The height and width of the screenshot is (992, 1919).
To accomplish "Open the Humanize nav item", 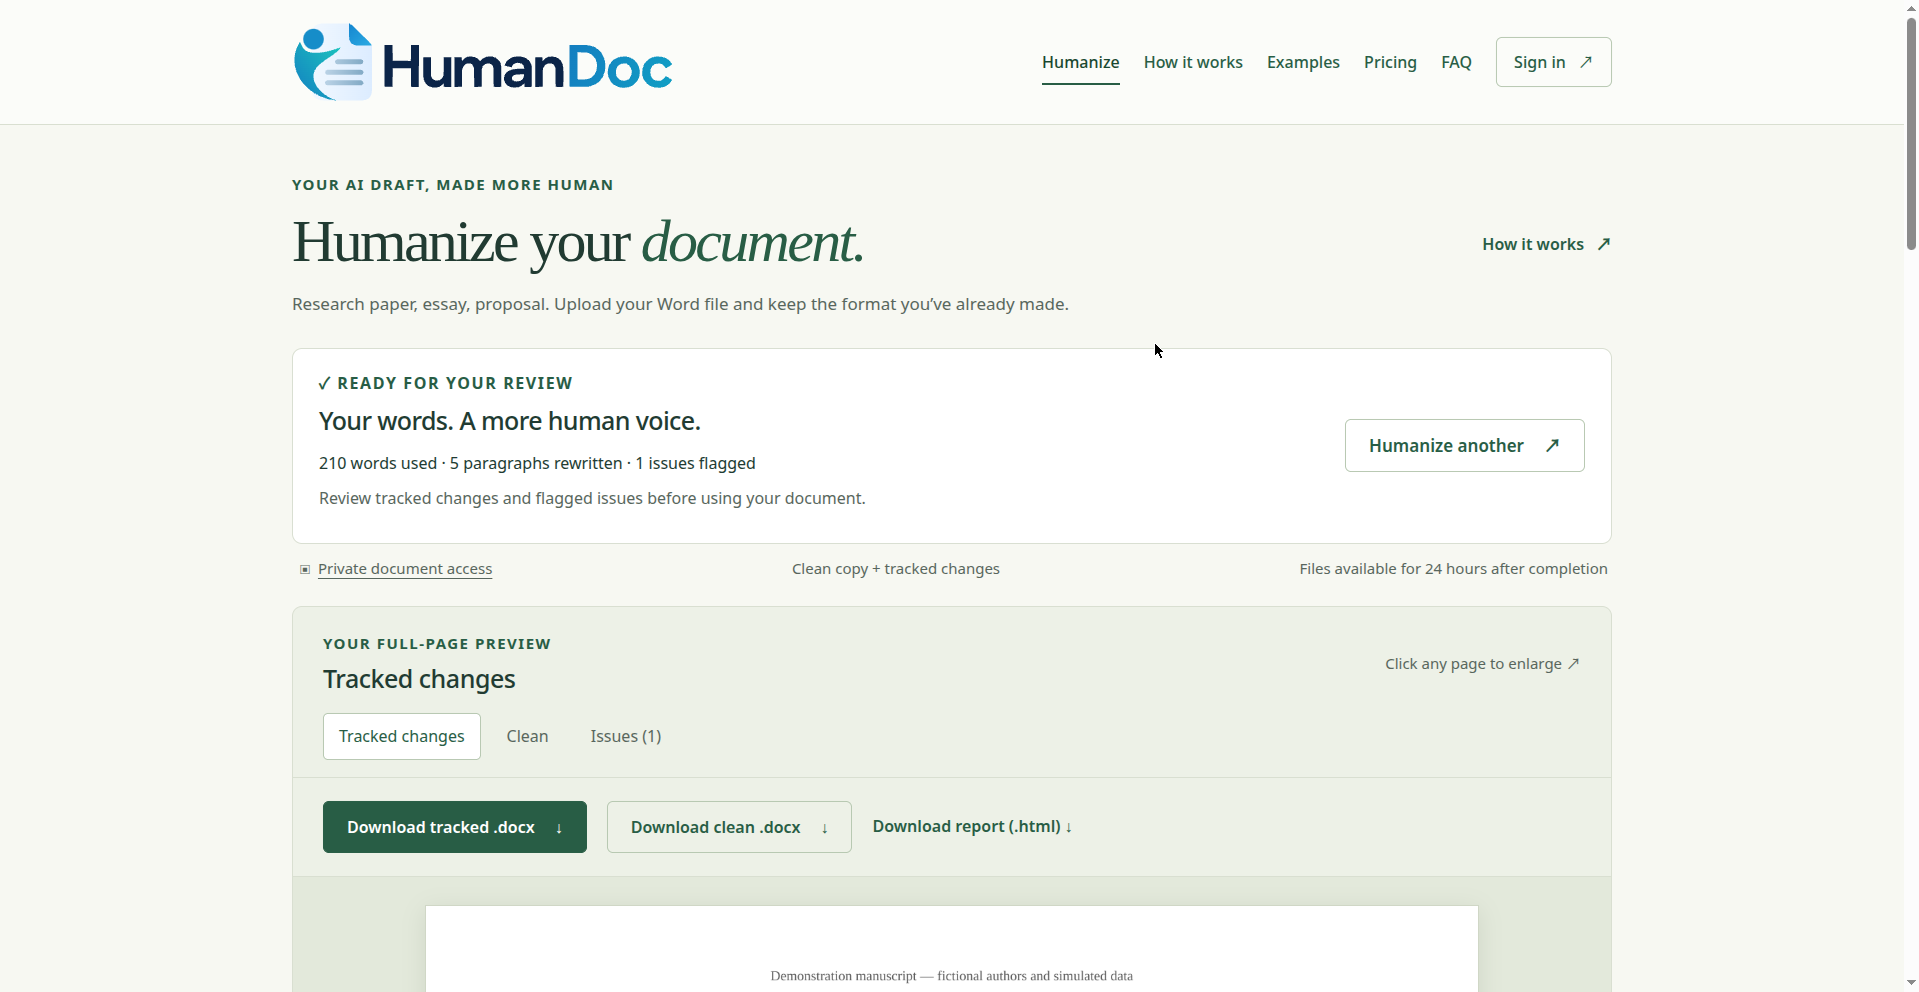I will pos(1080,62).
